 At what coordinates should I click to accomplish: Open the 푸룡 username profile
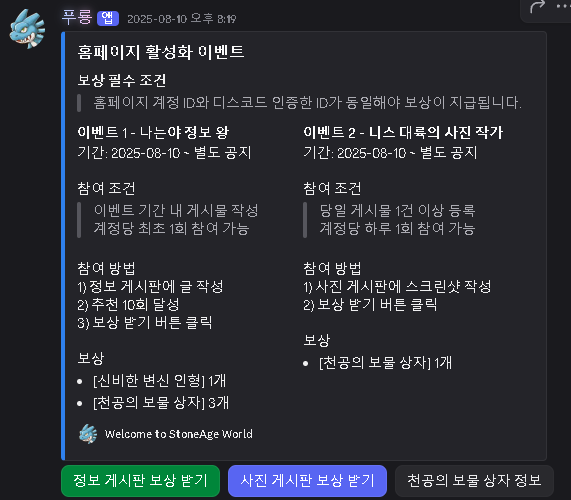(x=77, y=17)
